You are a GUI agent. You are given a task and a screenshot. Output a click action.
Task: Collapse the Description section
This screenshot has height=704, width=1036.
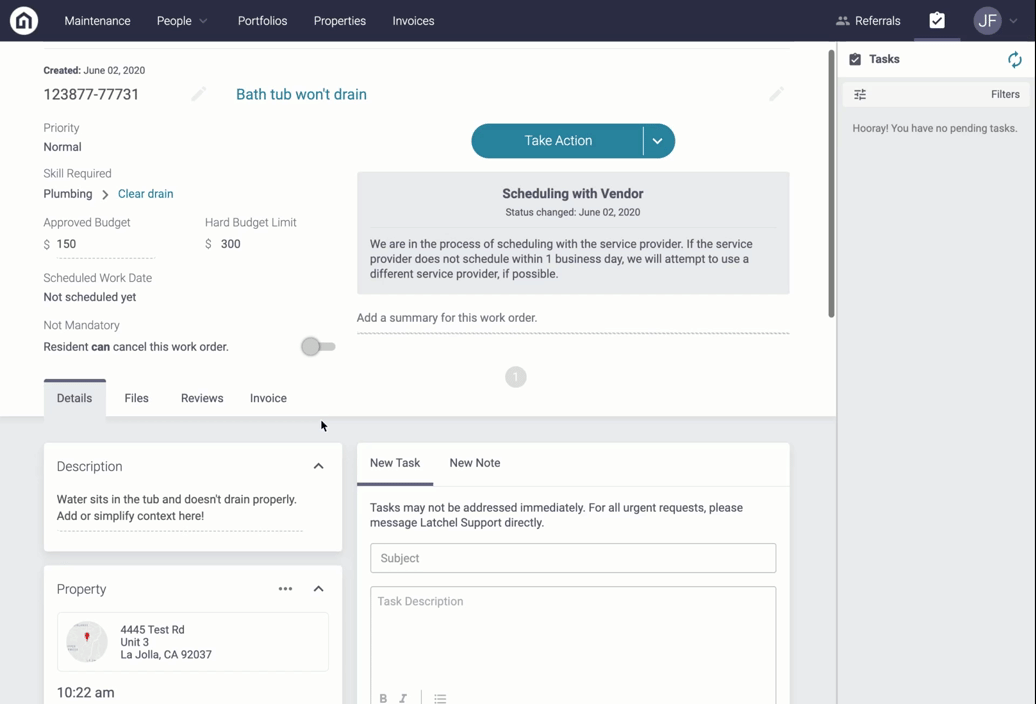[318, 466]
